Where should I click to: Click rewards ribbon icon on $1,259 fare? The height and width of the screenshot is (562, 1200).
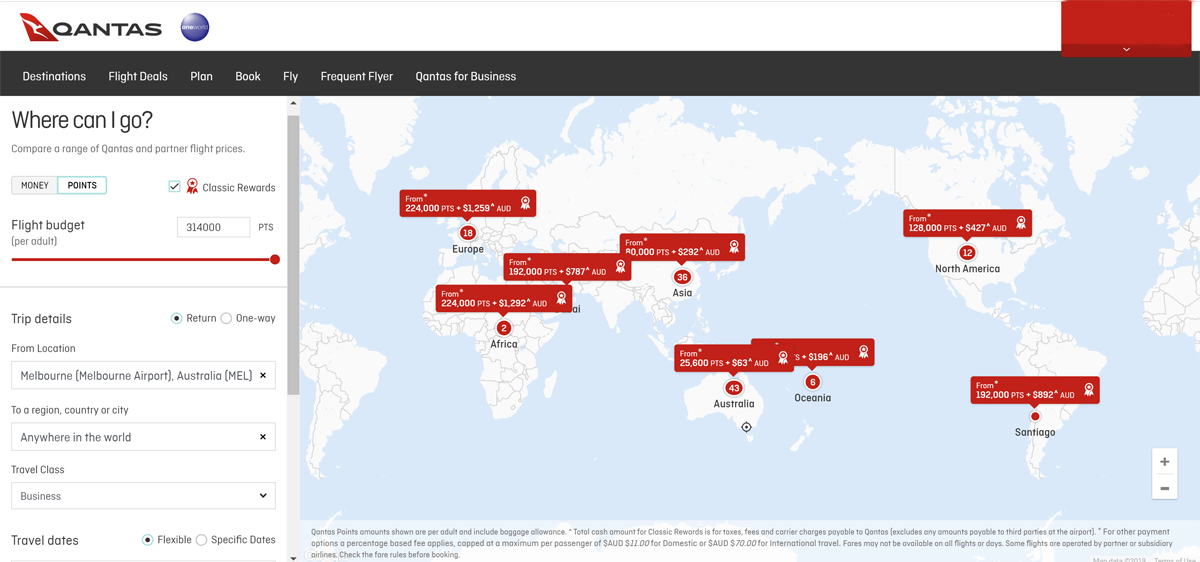pyautogui.click(x=525, y=203)
